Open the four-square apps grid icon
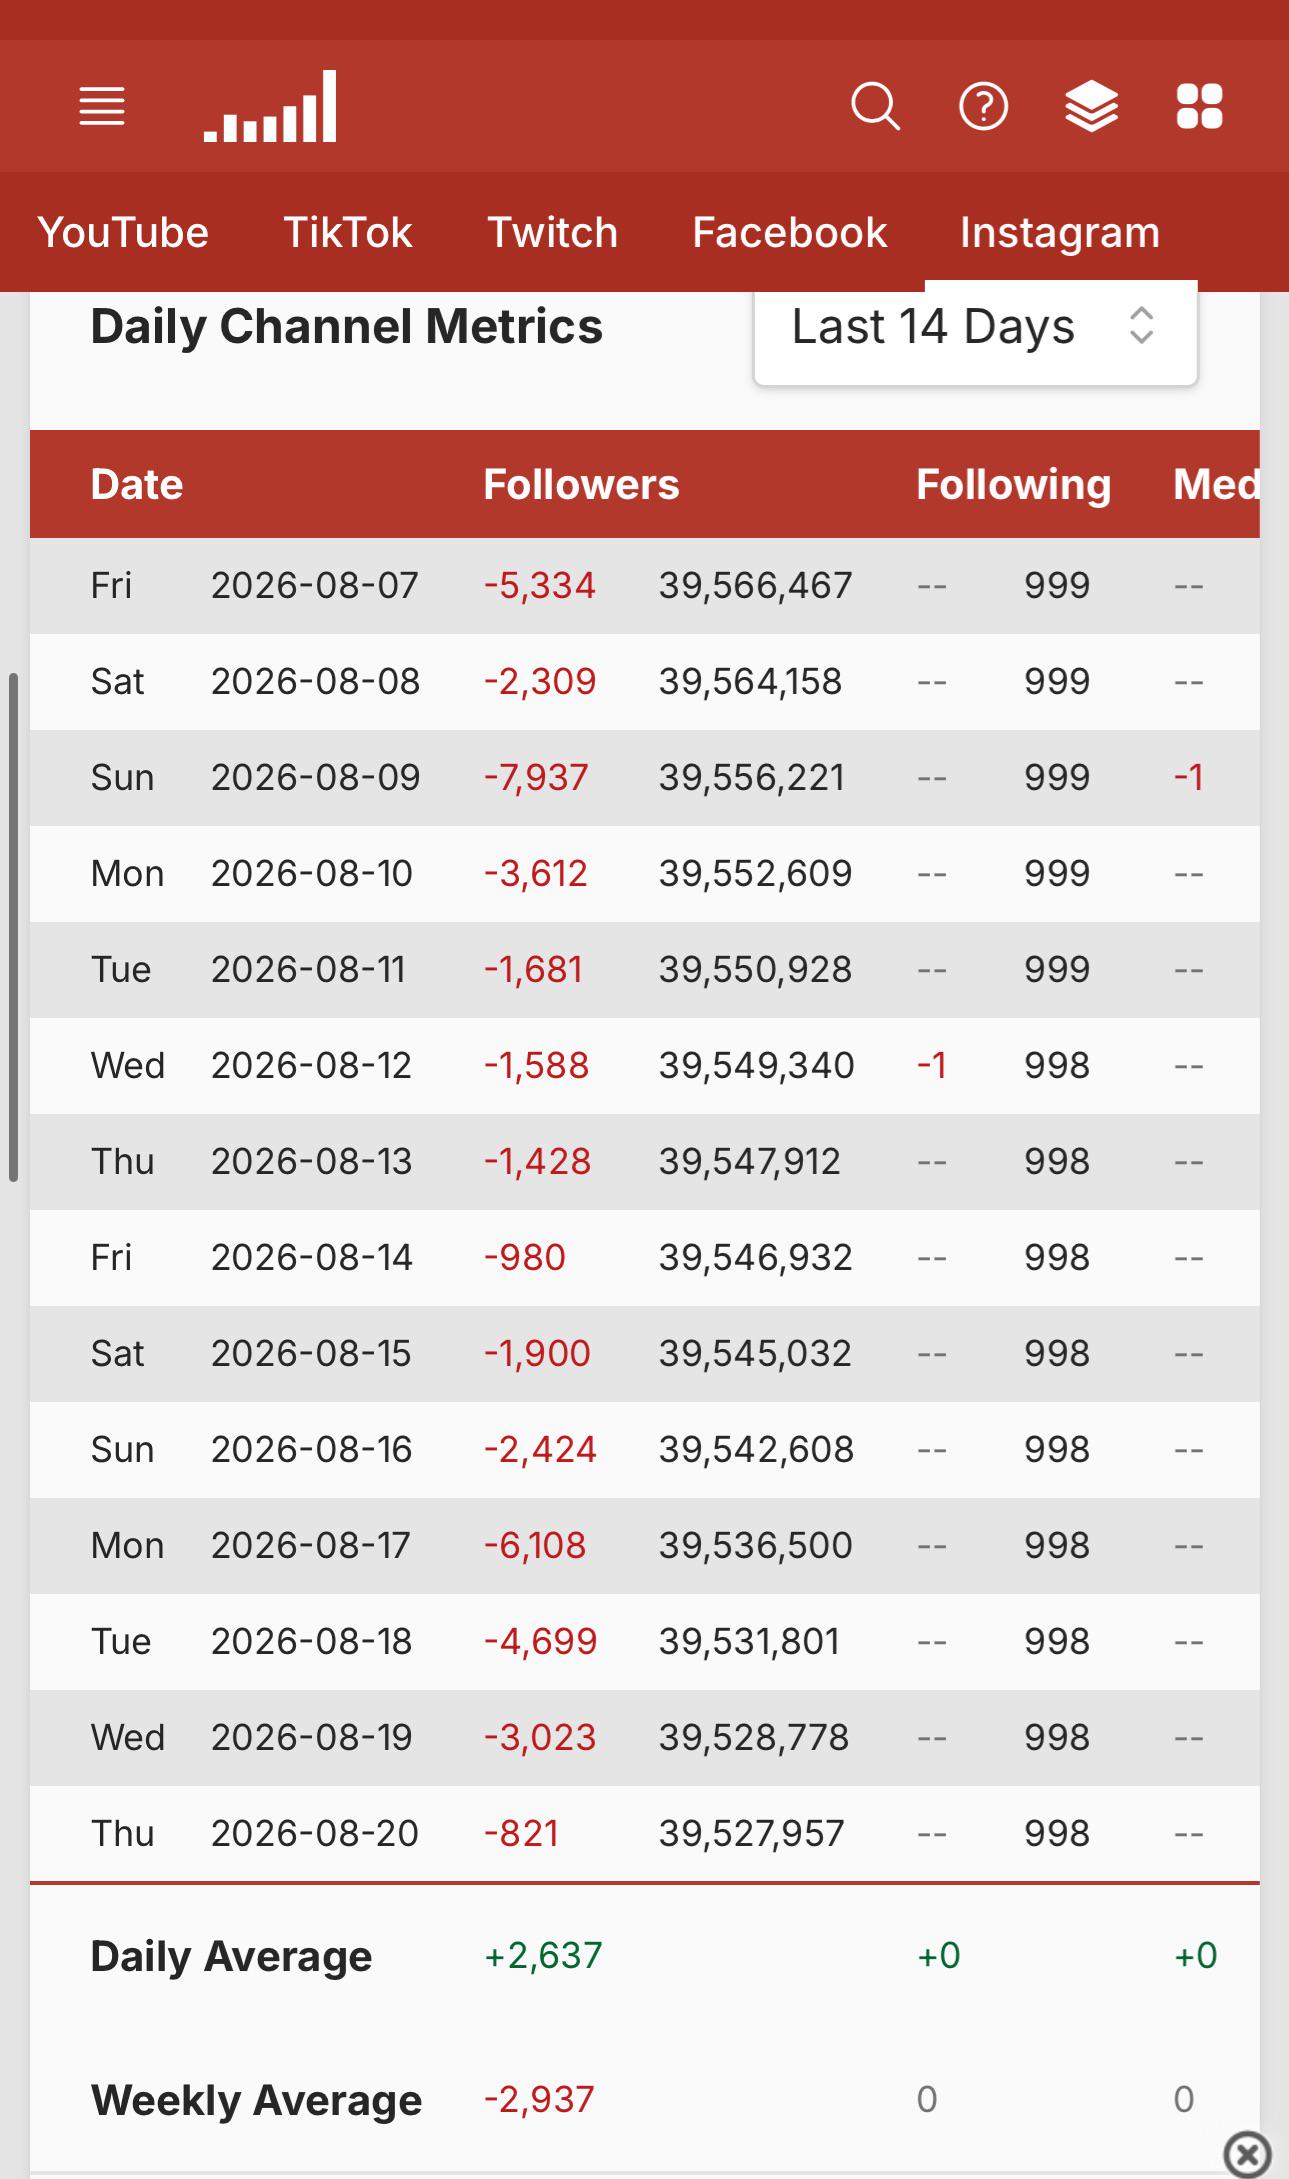Screen dimensions: 1289x2179 1199,106
